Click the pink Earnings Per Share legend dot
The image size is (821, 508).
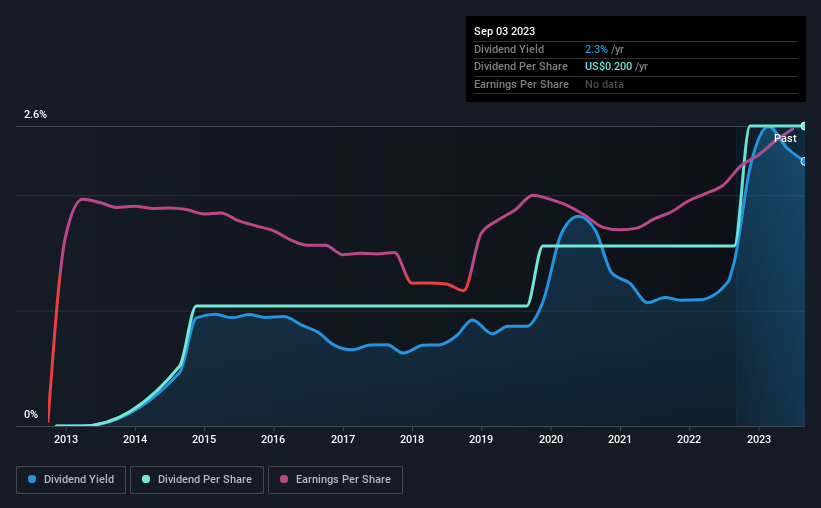pos(284,479)
